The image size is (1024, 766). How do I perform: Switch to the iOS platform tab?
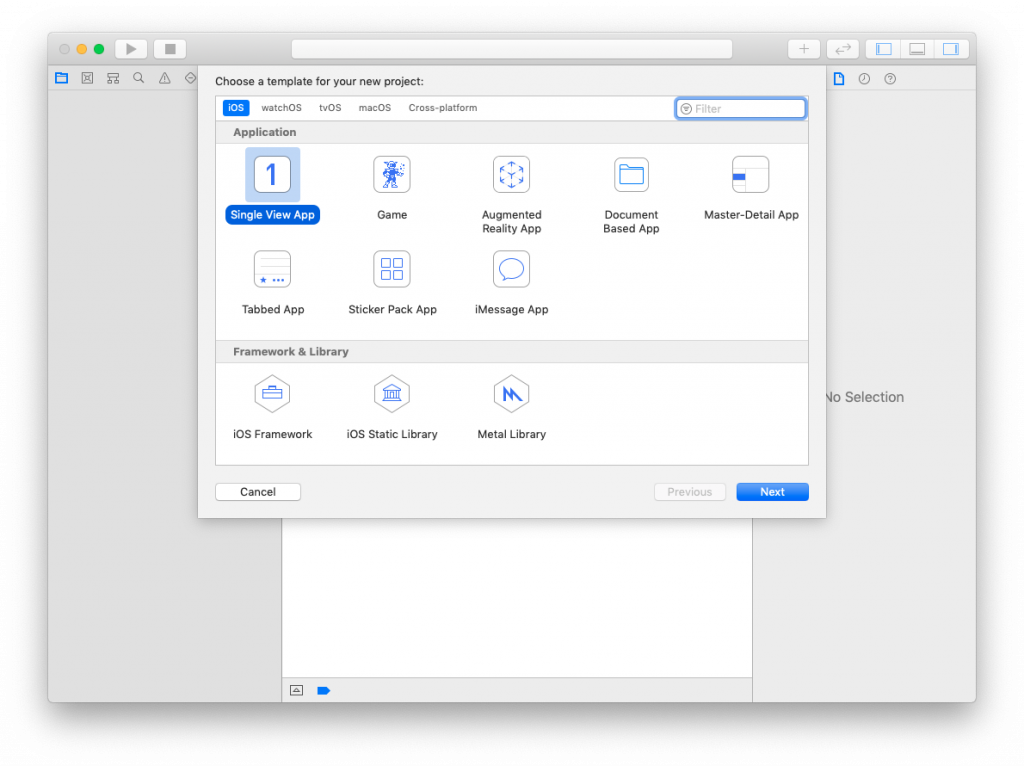pyautogui.click(x=236, y=108)
